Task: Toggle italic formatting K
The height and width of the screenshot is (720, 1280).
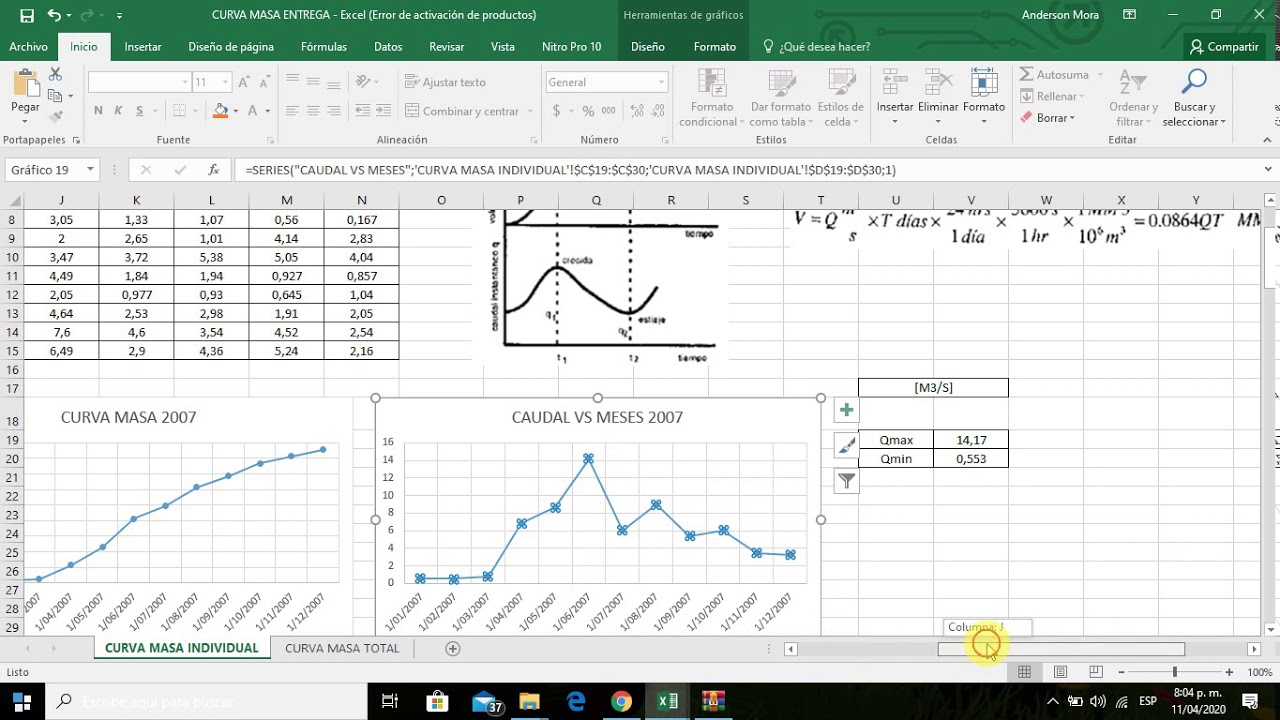Action: 120,111
